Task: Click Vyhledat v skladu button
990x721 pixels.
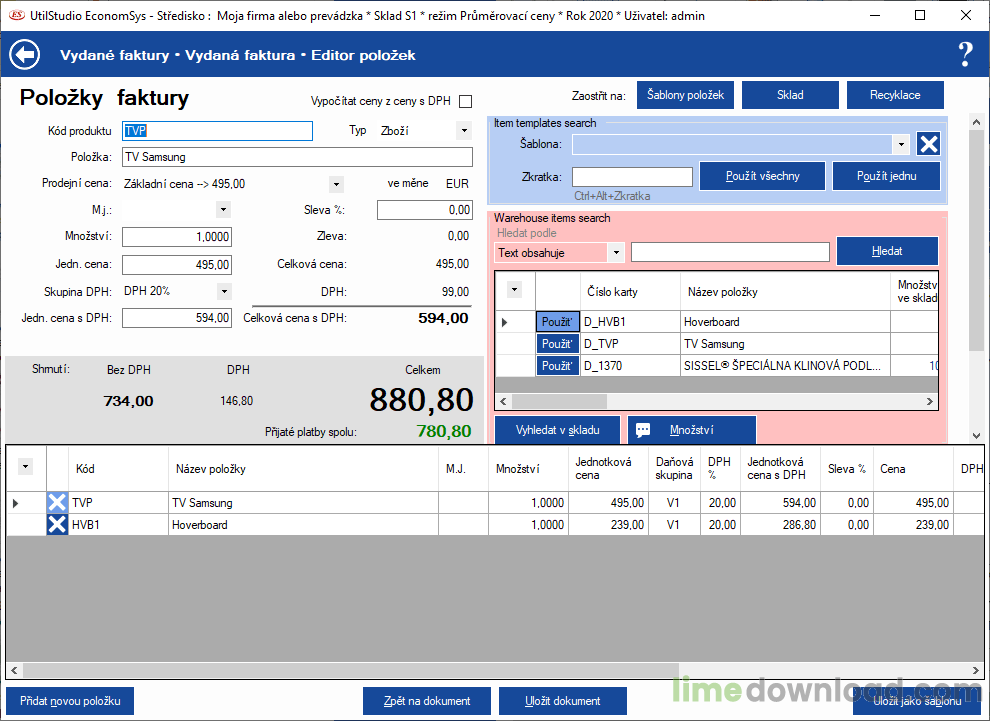Action: 557,430
